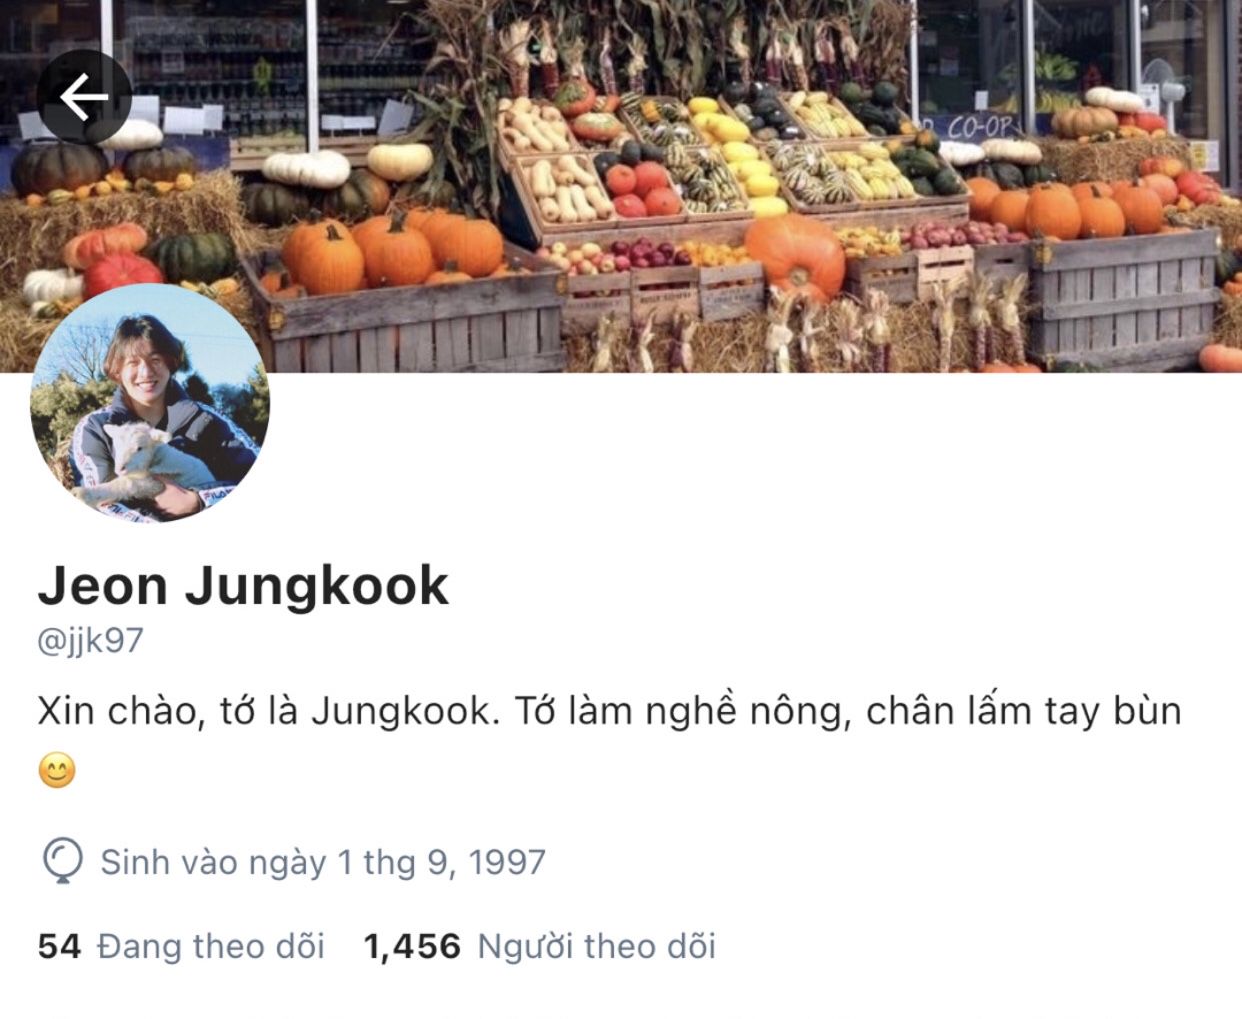
Task: Click the smiling emoji in the bio
Action: [x=57, y=771]
